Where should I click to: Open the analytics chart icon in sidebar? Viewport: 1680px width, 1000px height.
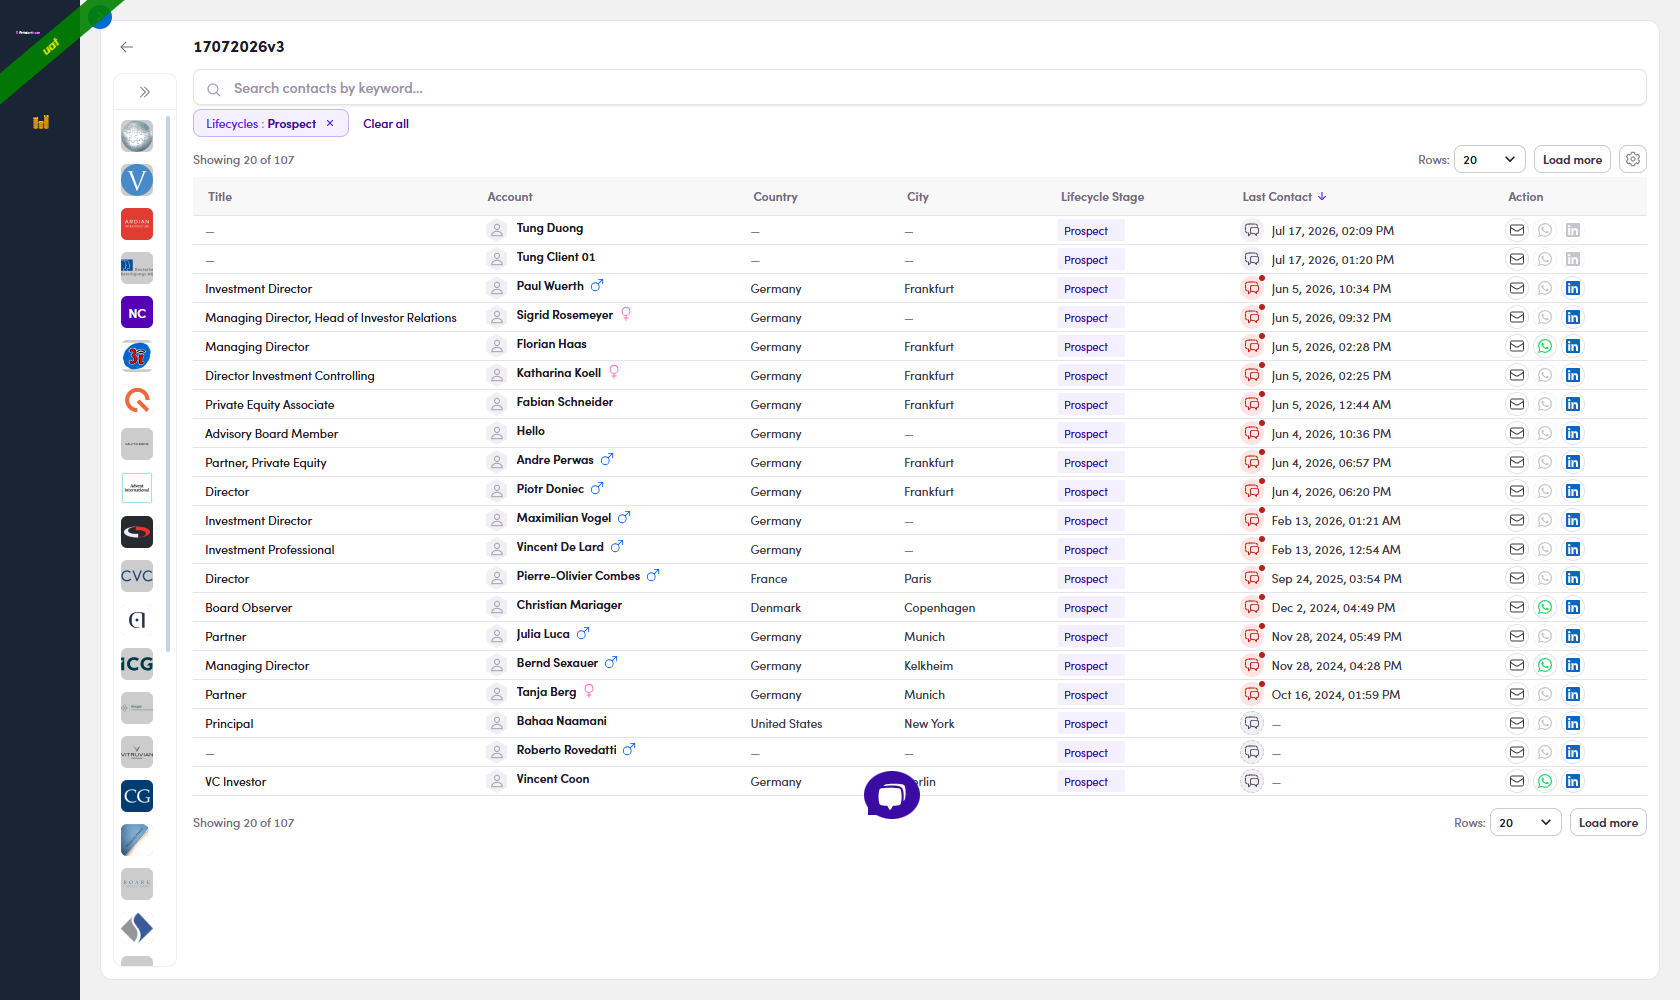(41, 122)
